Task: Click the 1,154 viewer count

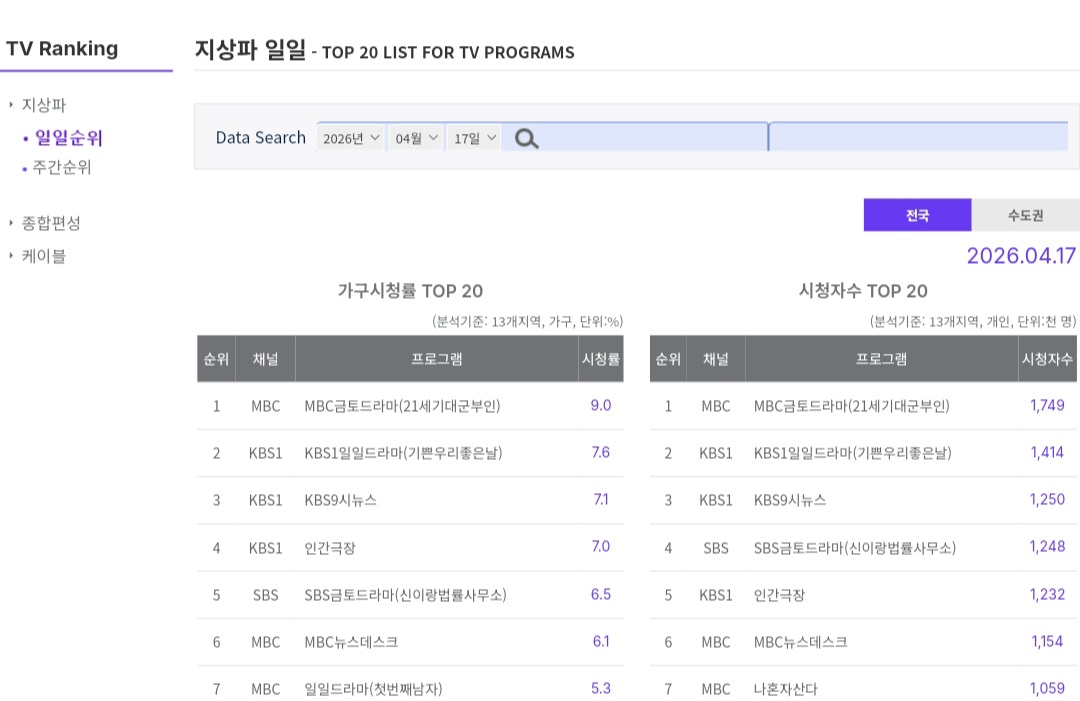Action: pos(1047,641)
